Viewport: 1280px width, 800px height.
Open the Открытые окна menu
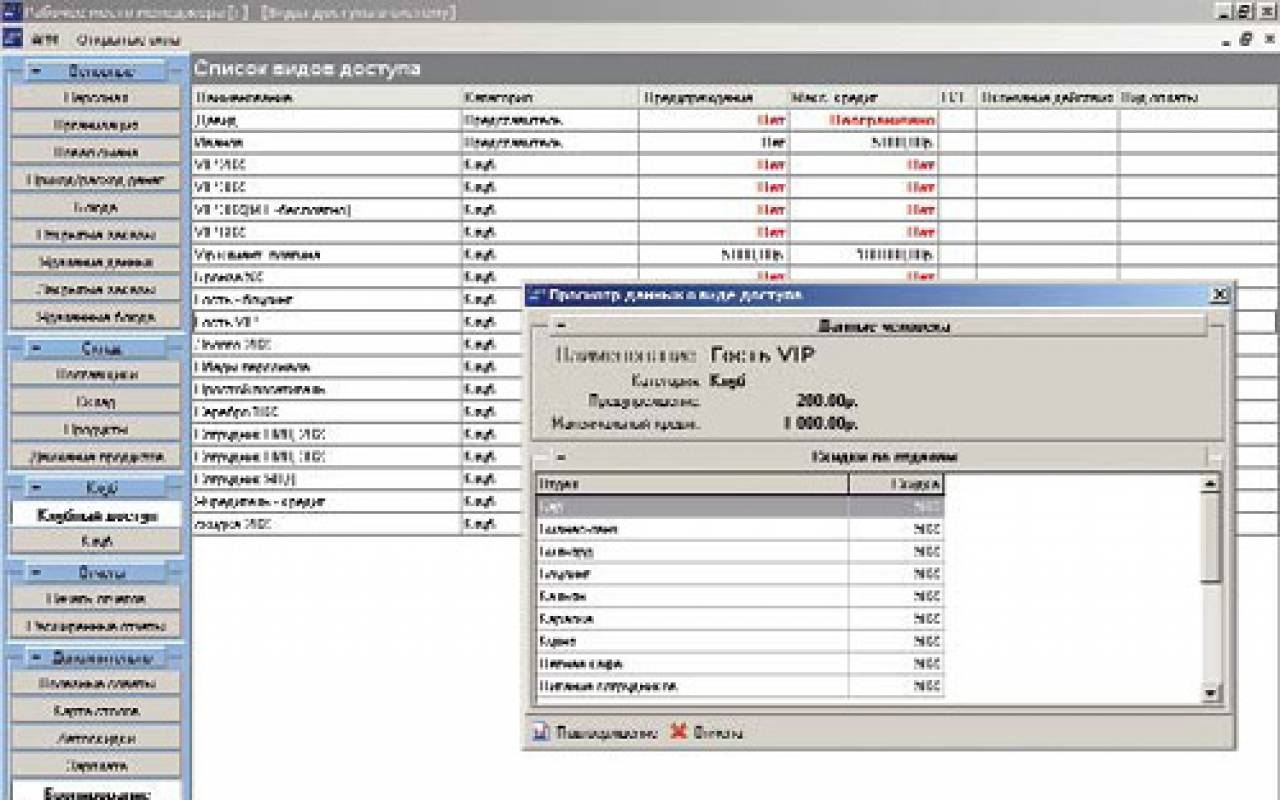tap(129, 40)
